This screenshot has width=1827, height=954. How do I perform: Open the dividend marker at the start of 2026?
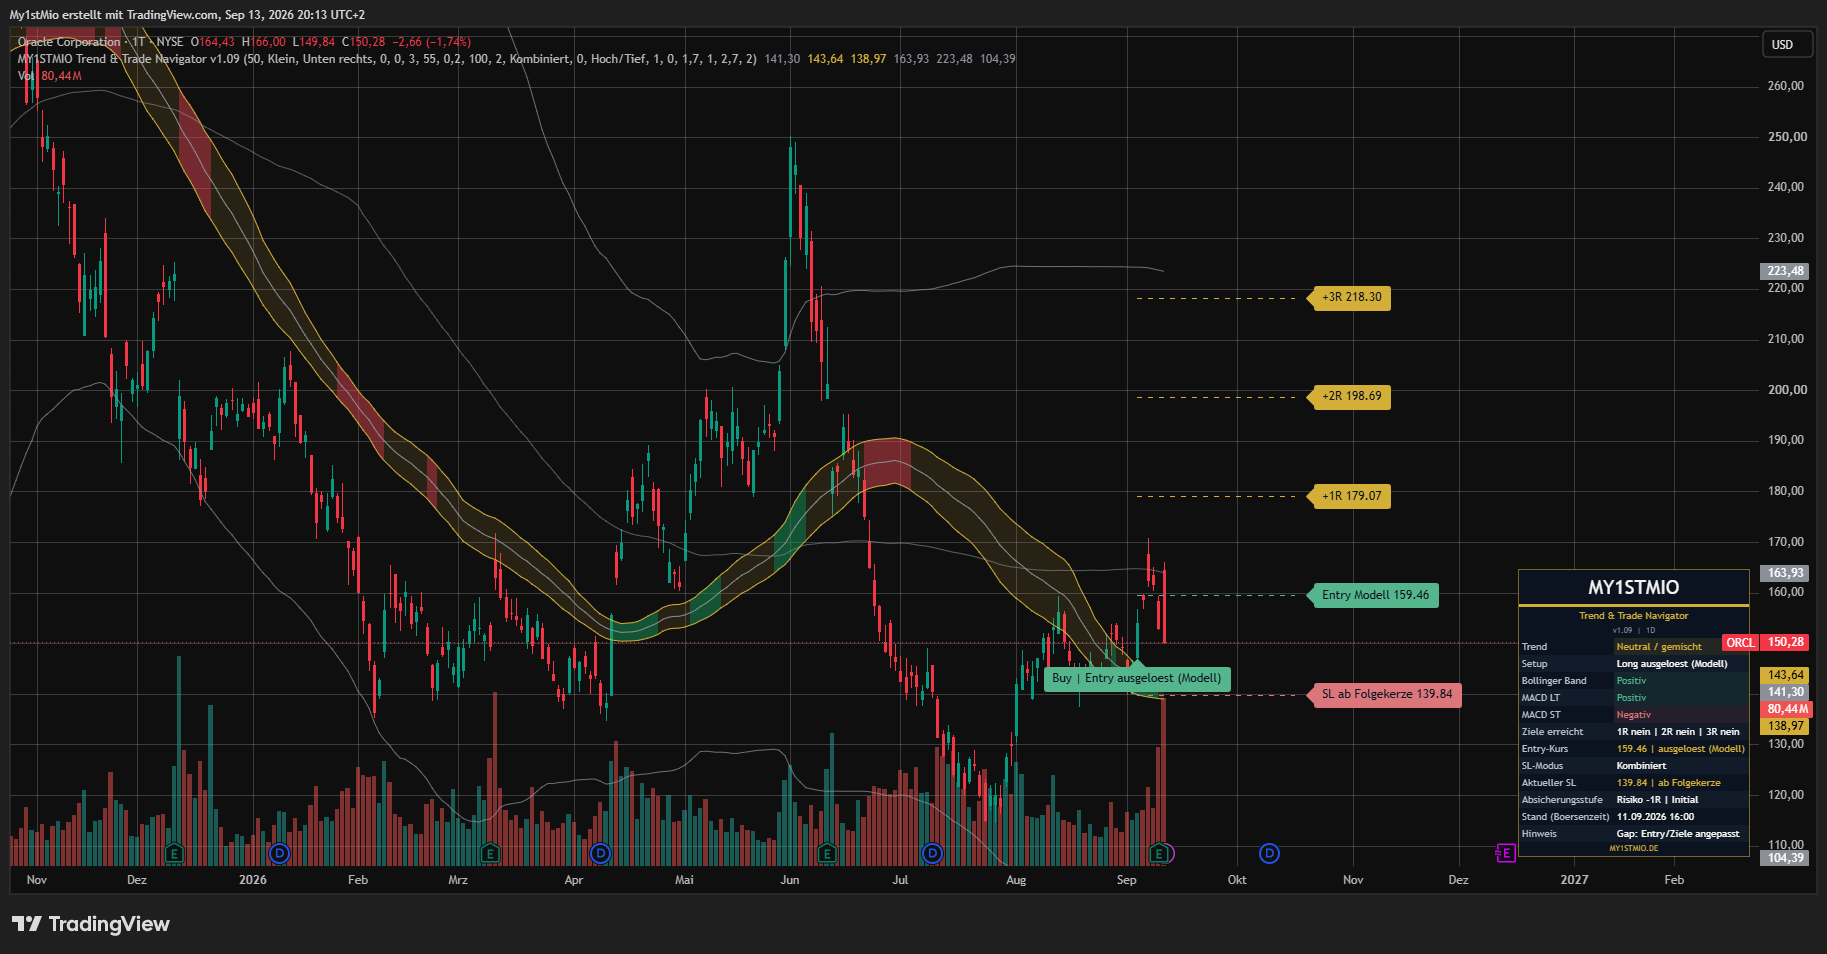[x=279, y=853]
